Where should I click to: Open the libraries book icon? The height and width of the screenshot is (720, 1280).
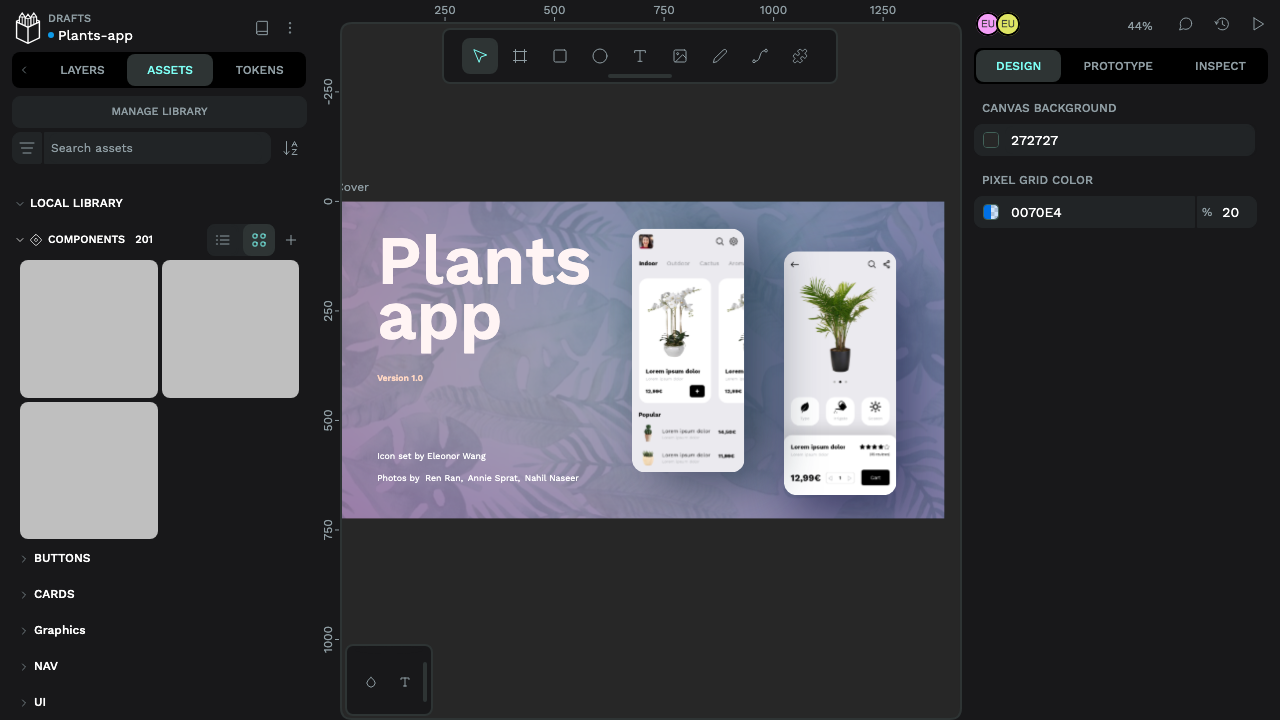(262, 28)
